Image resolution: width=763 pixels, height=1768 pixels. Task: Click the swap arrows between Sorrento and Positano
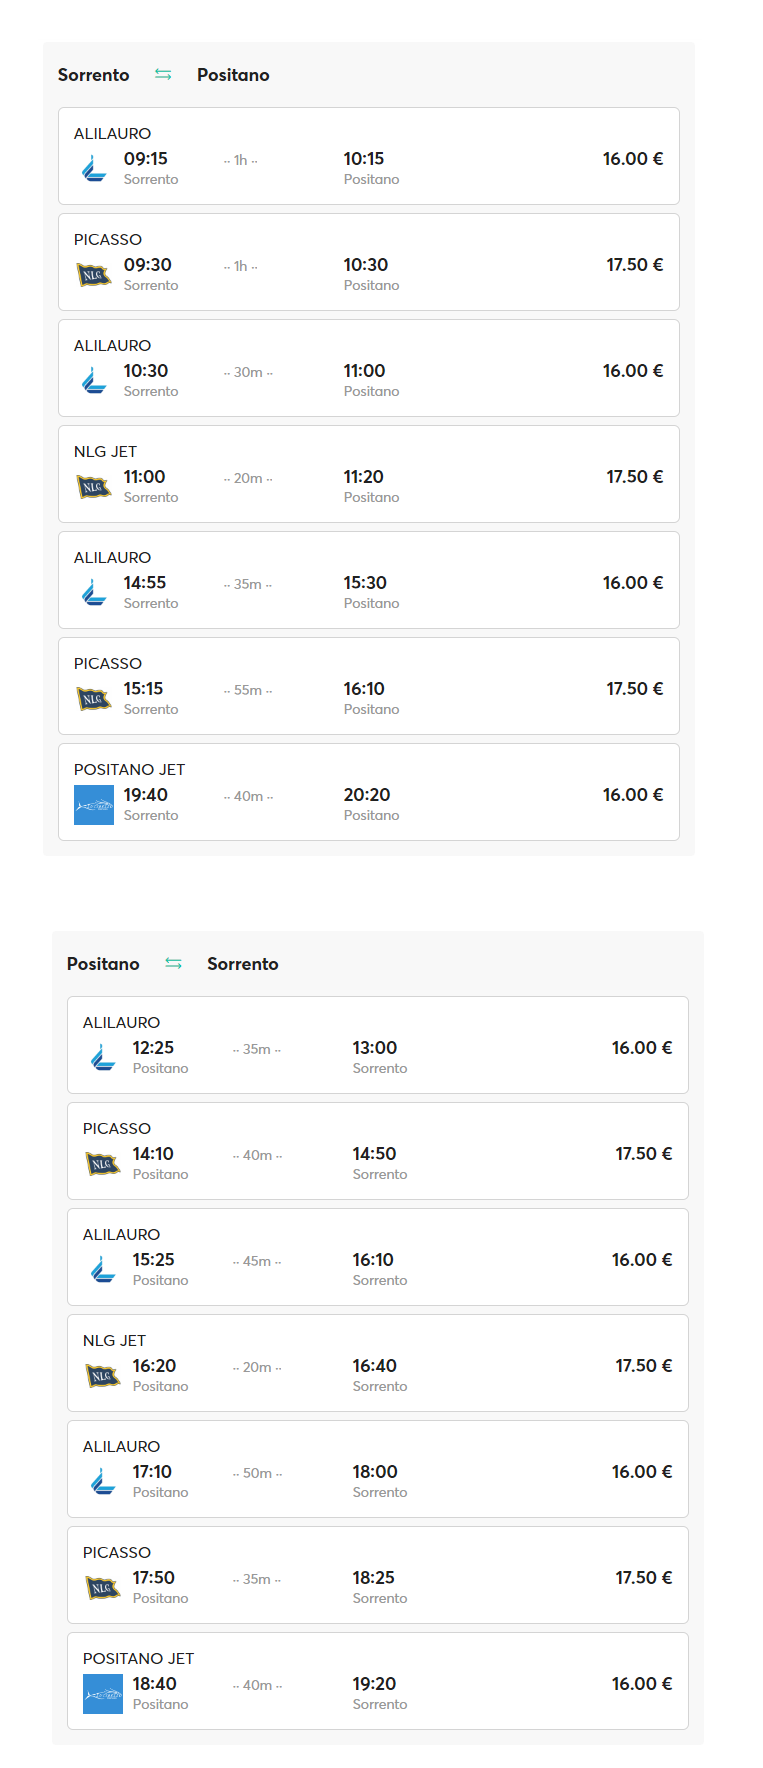(x=163, y=74)
